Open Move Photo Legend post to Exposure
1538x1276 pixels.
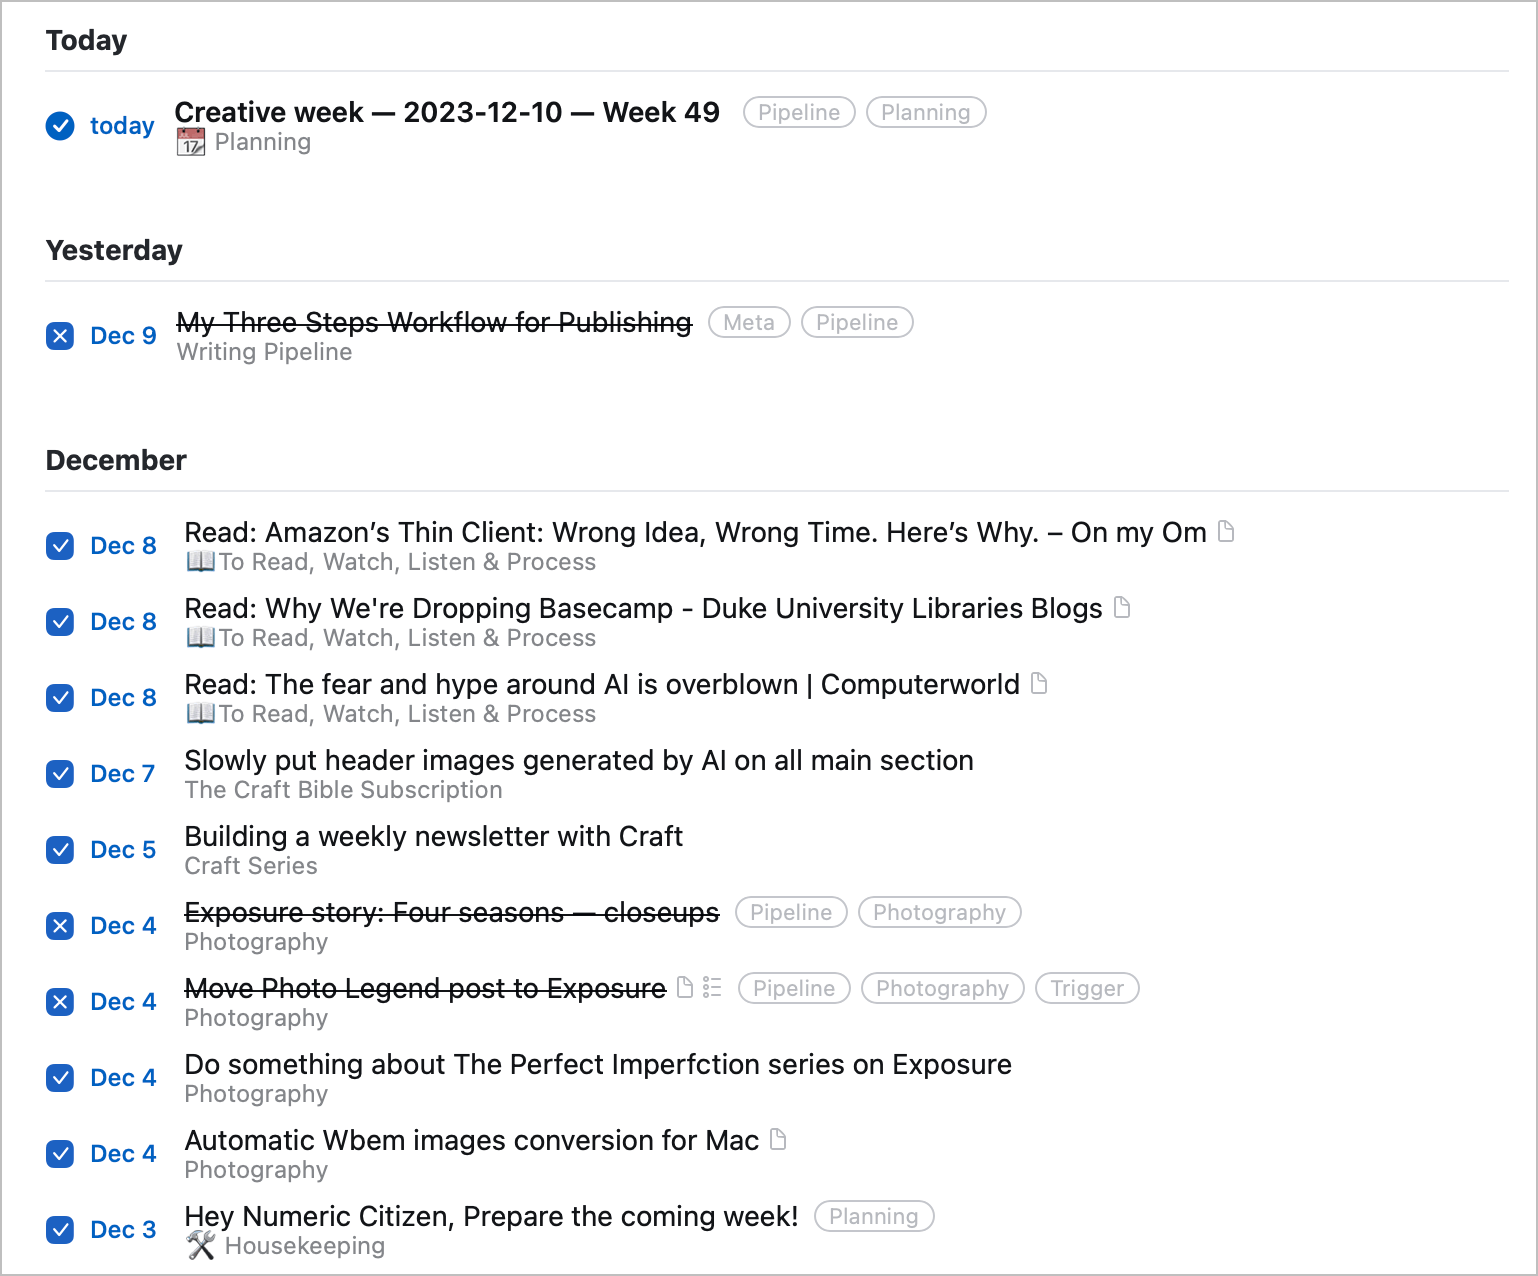click(x=426, y=988)
